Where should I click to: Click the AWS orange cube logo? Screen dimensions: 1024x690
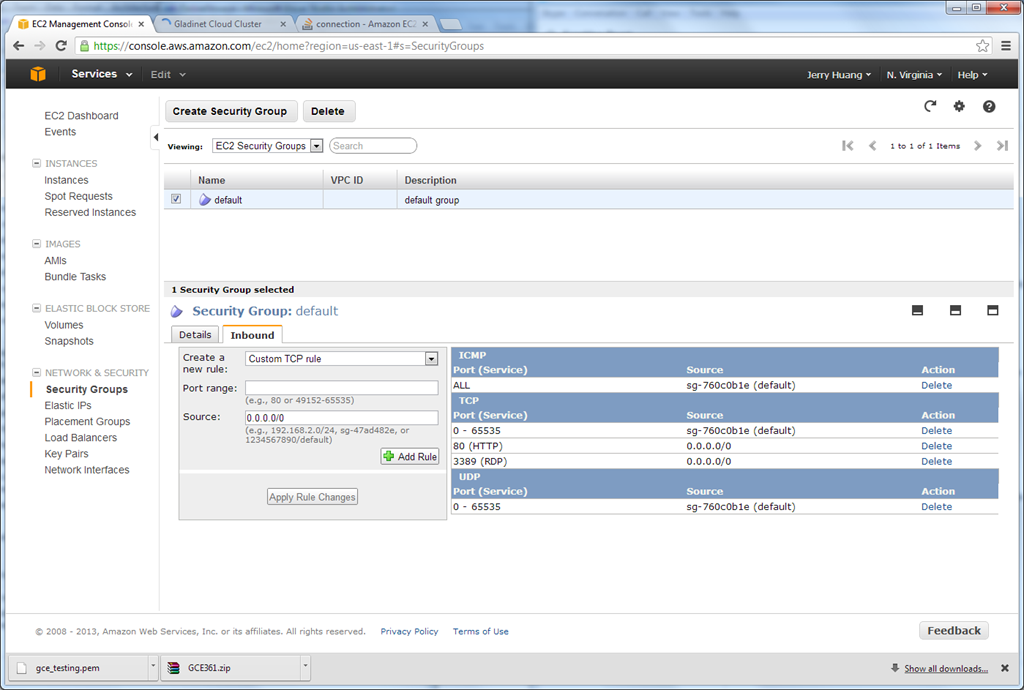click(x=38, y=74)
